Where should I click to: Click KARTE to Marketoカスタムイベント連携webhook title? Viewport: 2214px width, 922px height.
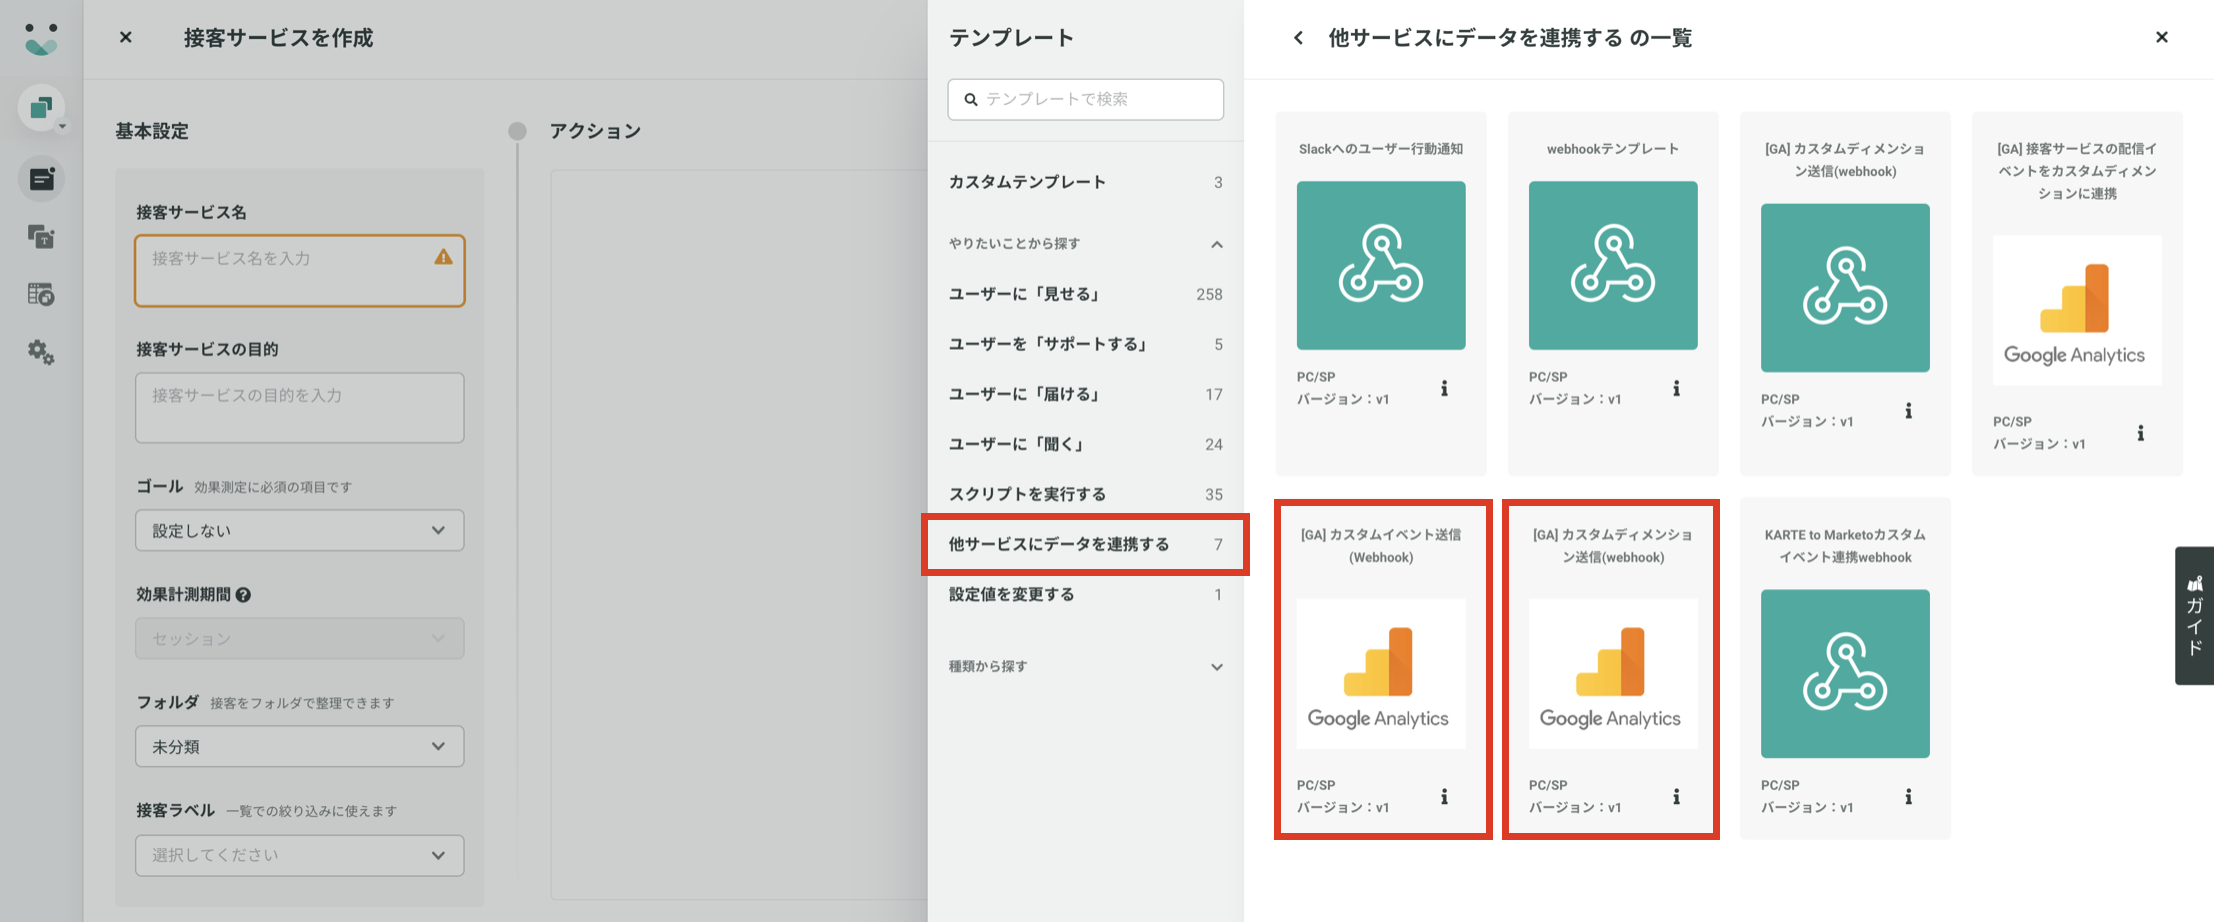tap(1845, 546)
